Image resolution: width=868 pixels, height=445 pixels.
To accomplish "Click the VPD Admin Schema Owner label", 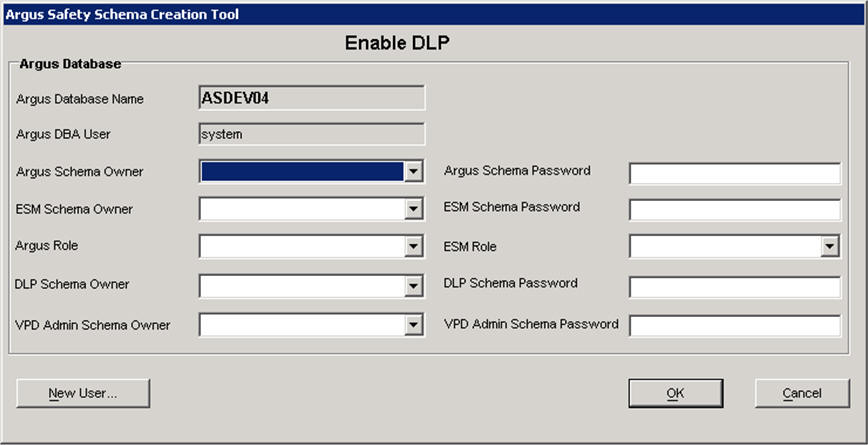I will (92, 325).
